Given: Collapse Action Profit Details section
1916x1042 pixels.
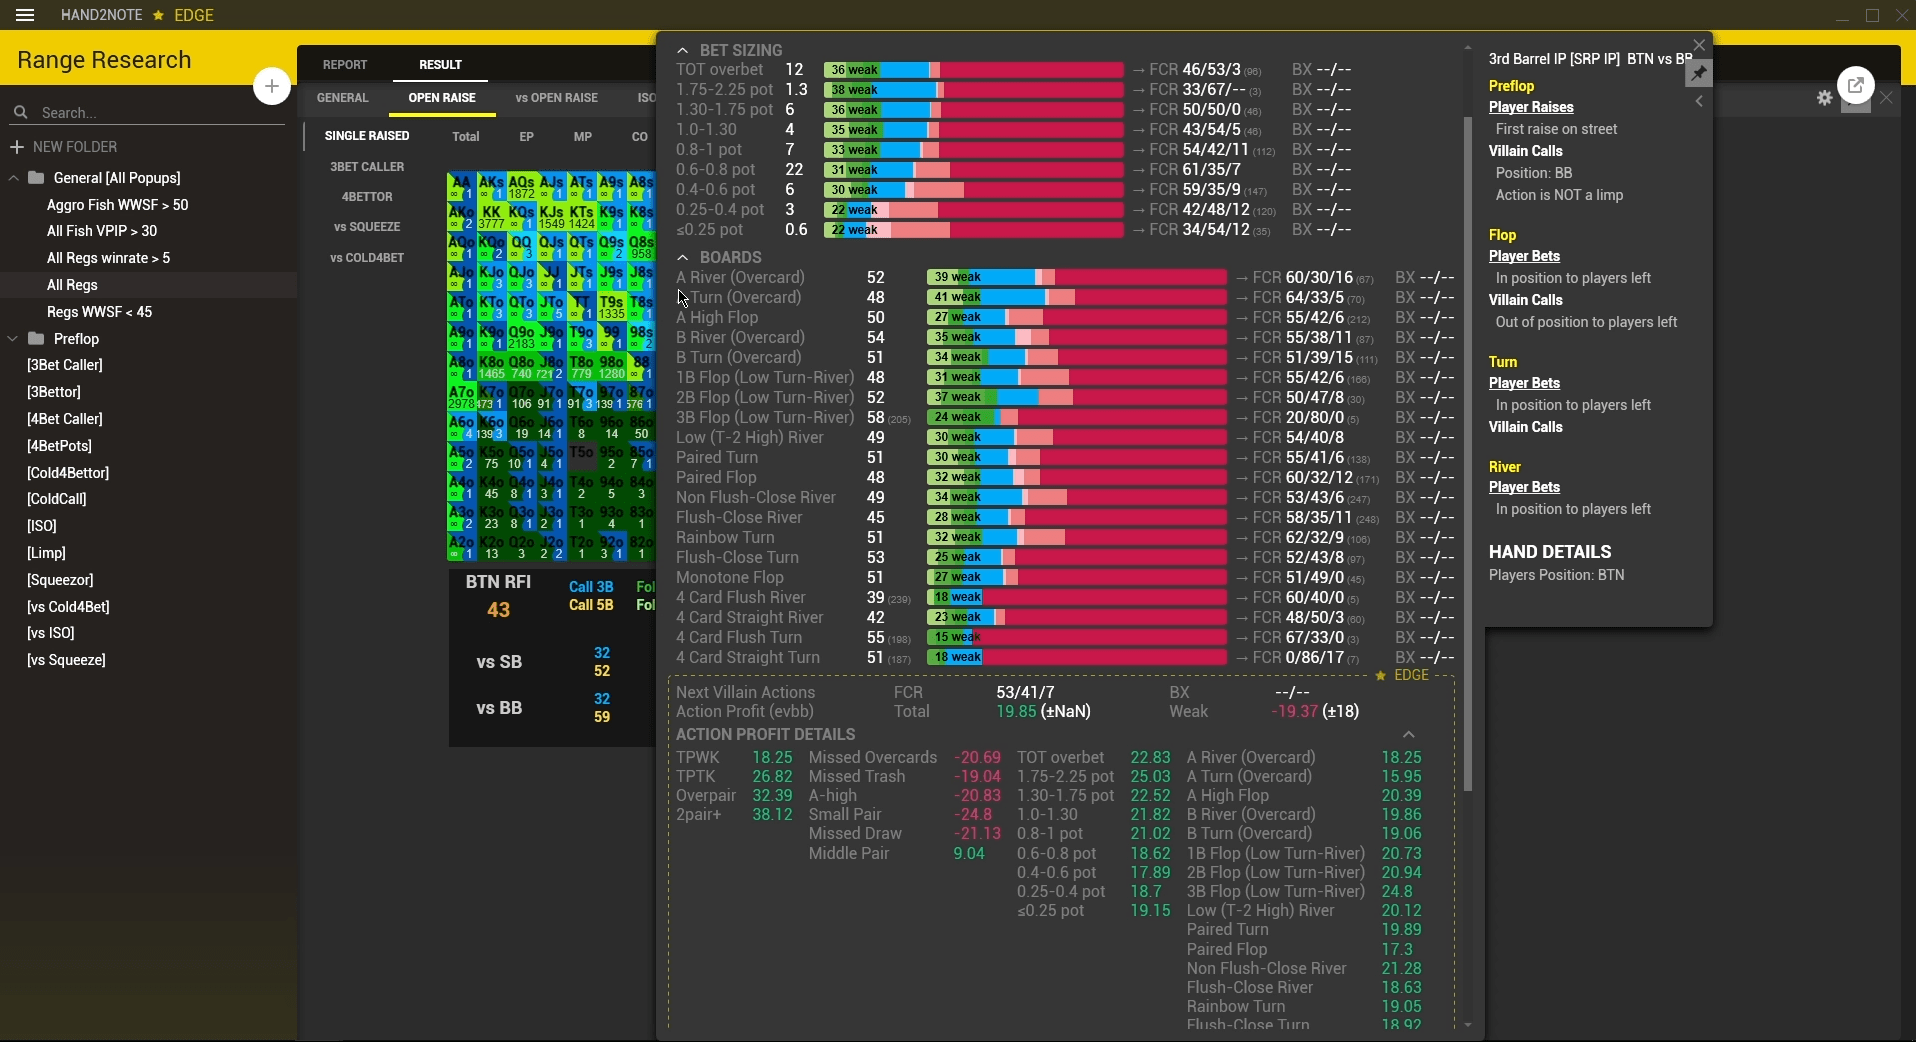Looking at the screenshot, I should coord(1408,735).
